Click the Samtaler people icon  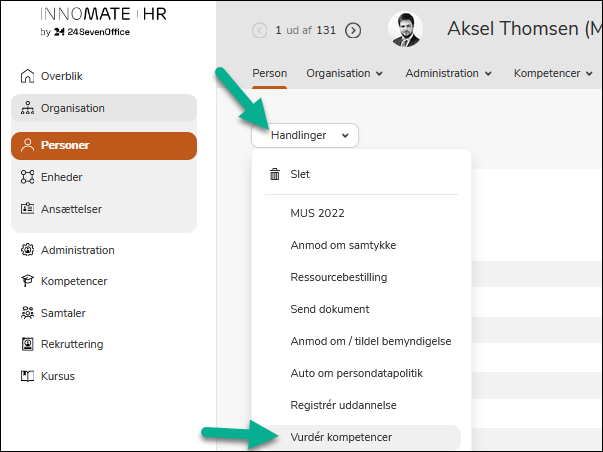click(28, 313)
